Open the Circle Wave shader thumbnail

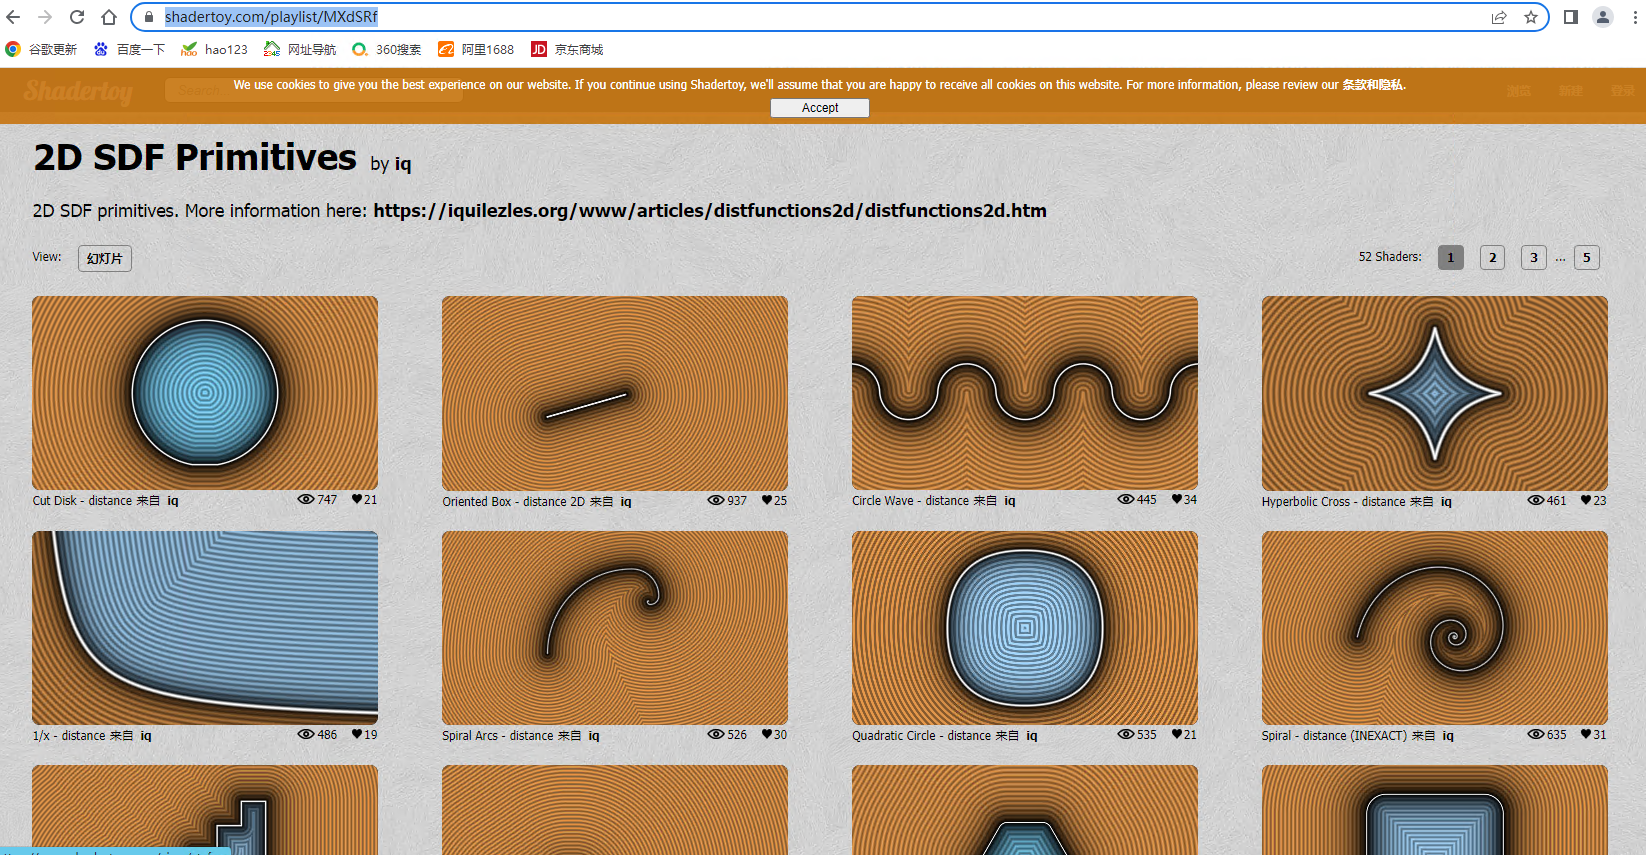(1025, 393)
